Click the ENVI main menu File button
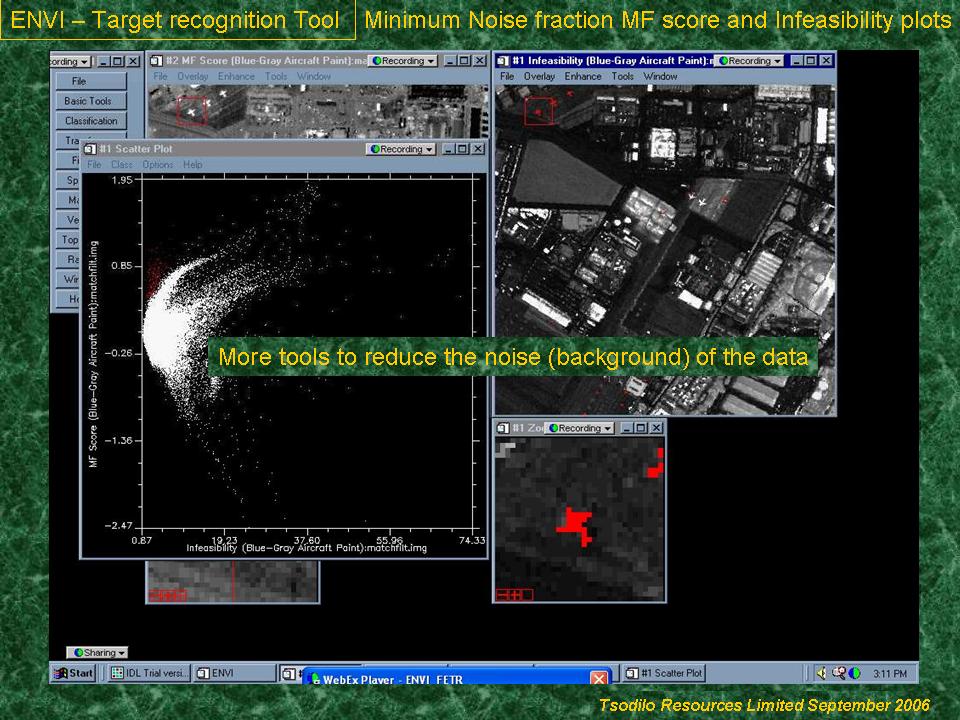The width and height of the screenshot is (960, 720). point(91,81)
